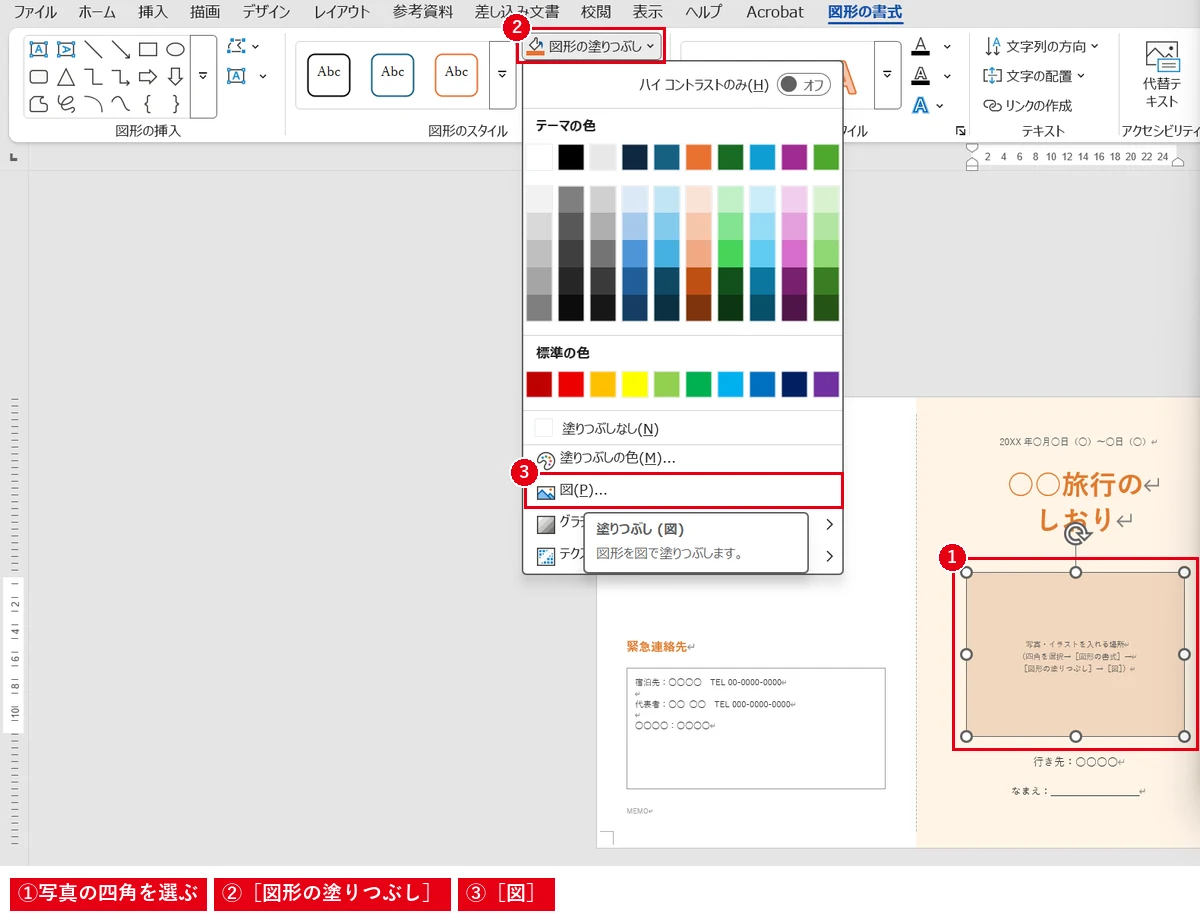Pick the rectangle shape in gallery
The height and width of the screenshot is (922, 1200).
[148, 49]
